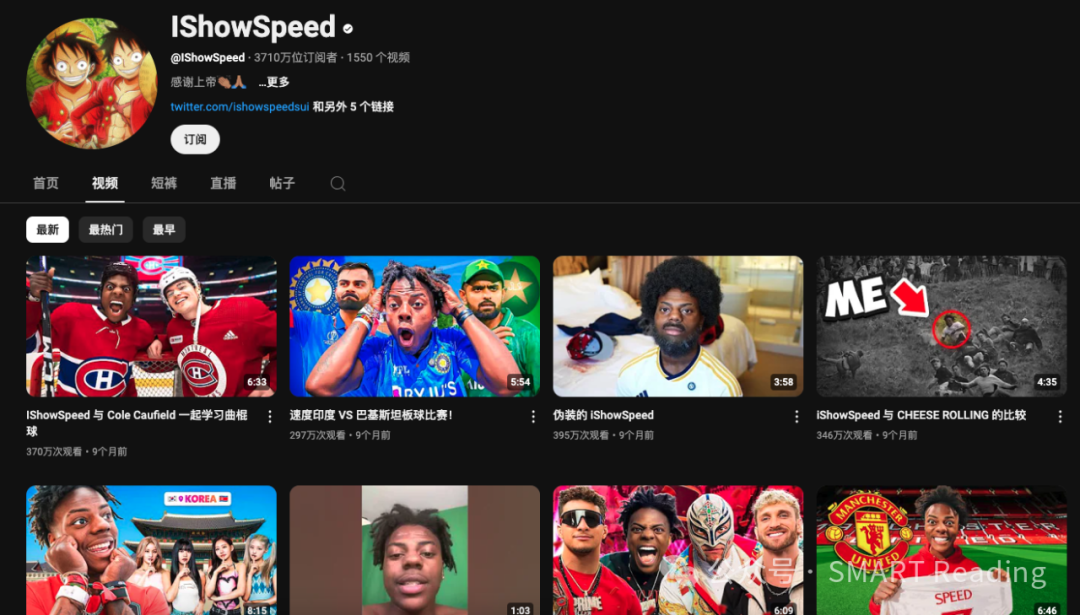Screen dimensions: 1080x615
Task: Open title iShowSpeed 与 Cole Caufield 一起学习曲棍球
Action: [136, 423]
